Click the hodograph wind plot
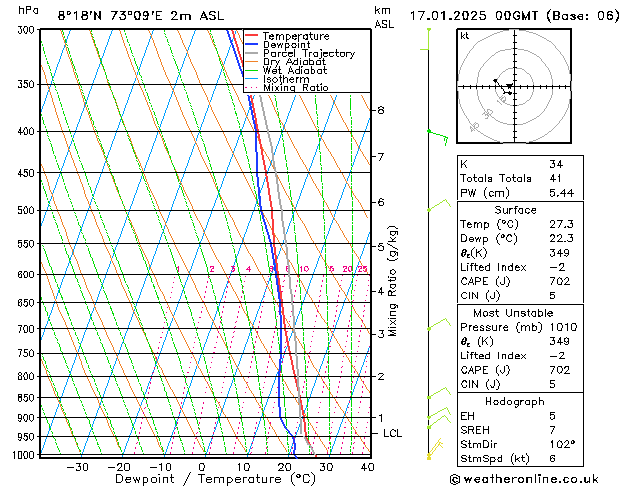Viewport: 629px width, 486px height. 514,86
